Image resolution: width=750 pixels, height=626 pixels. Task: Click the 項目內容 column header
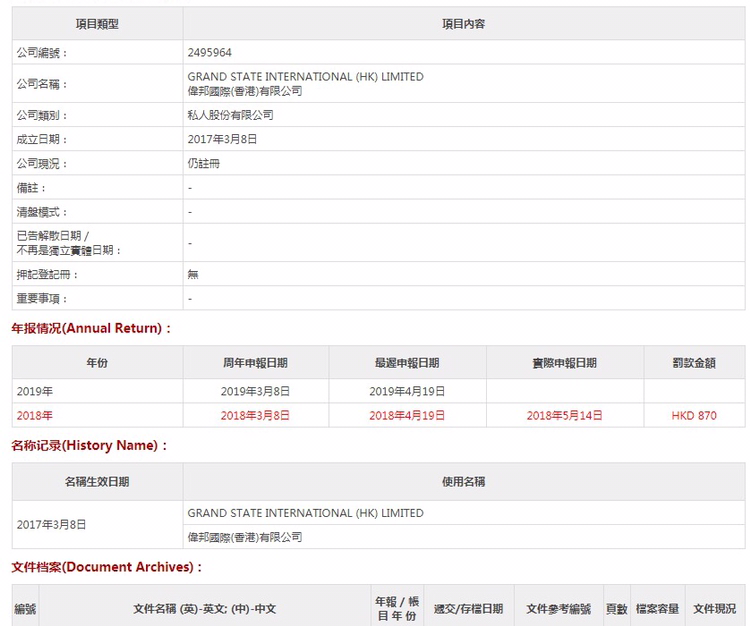click(x=463, y=24)
